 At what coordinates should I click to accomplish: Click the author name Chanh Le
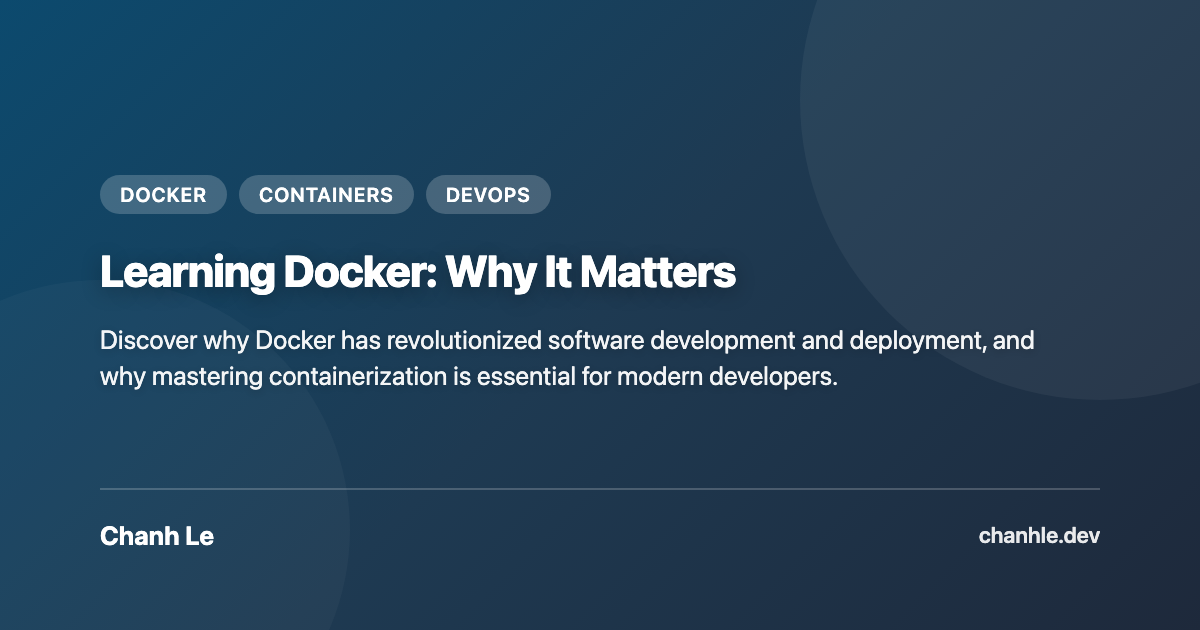tap(157, 536)
